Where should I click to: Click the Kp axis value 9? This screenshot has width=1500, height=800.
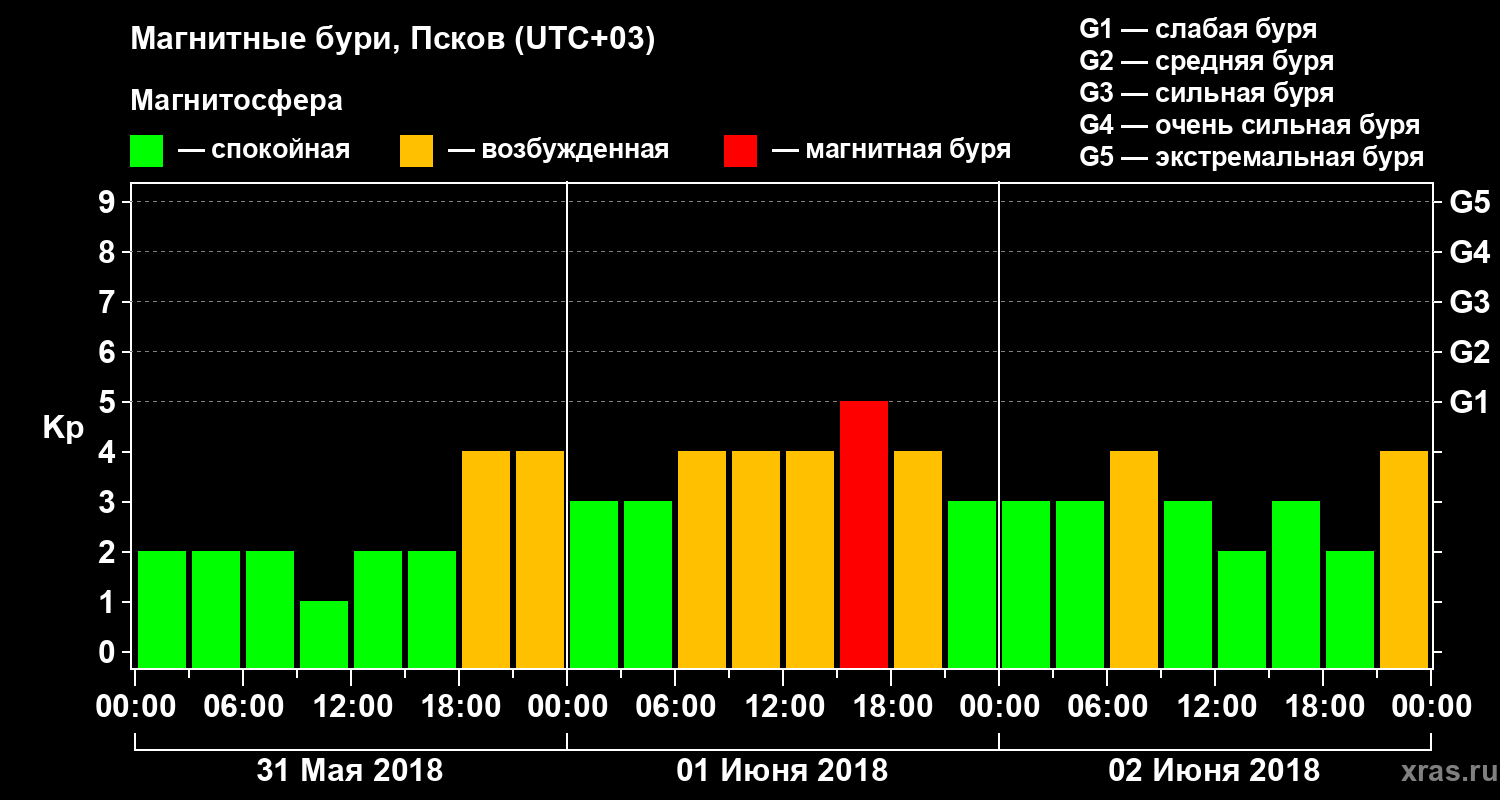[x=109, y=202]
